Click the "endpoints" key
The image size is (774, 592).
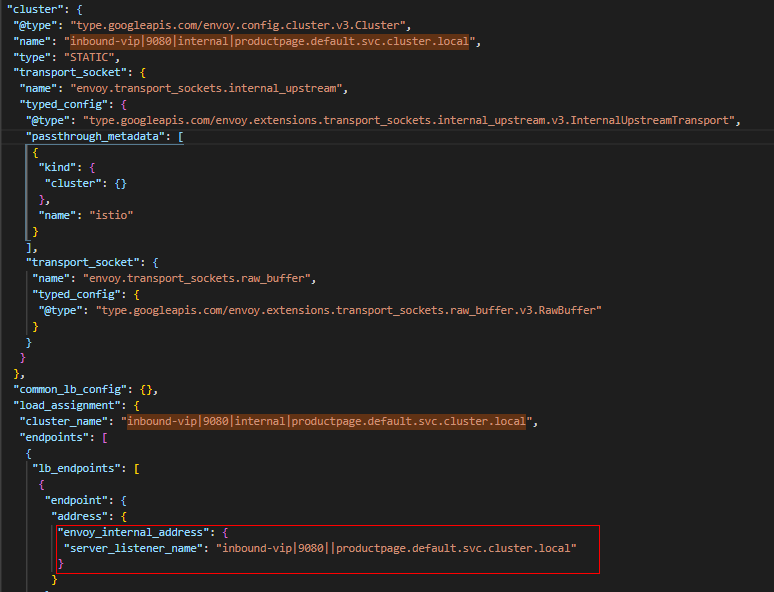pos(54,437)
